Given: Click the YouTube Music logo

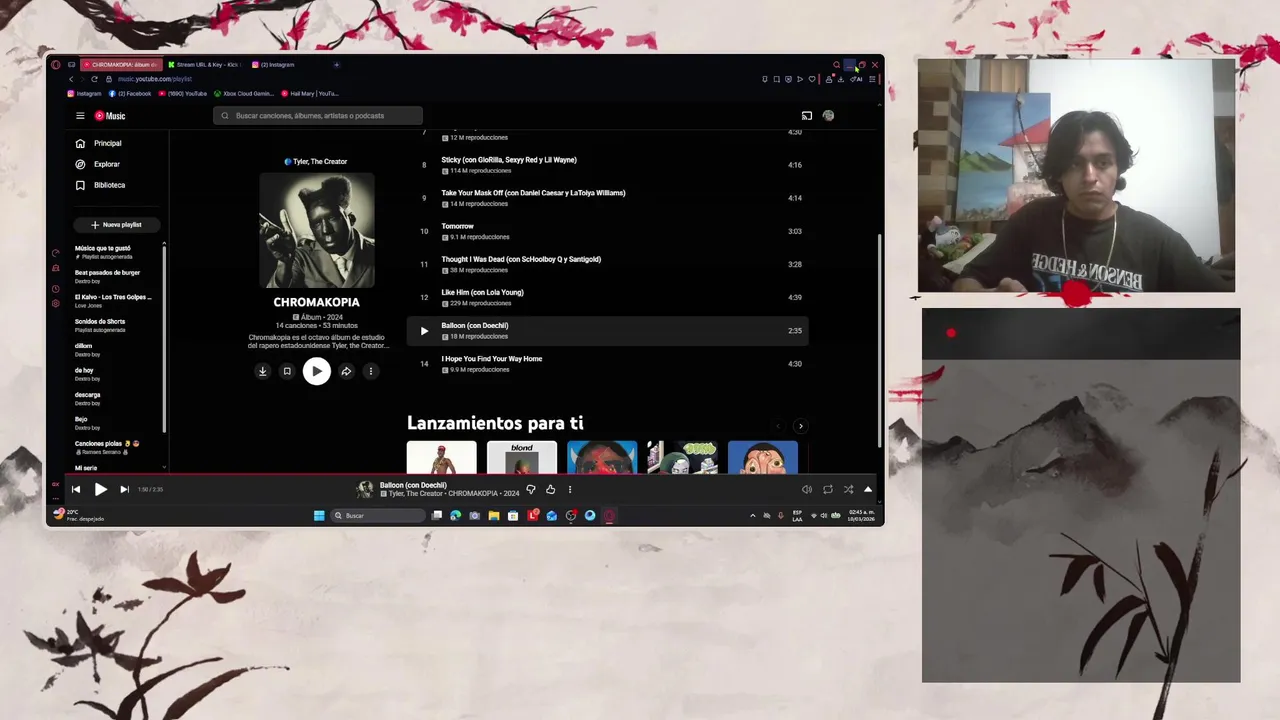Looking at the screenshot, I should coord(110,116).
